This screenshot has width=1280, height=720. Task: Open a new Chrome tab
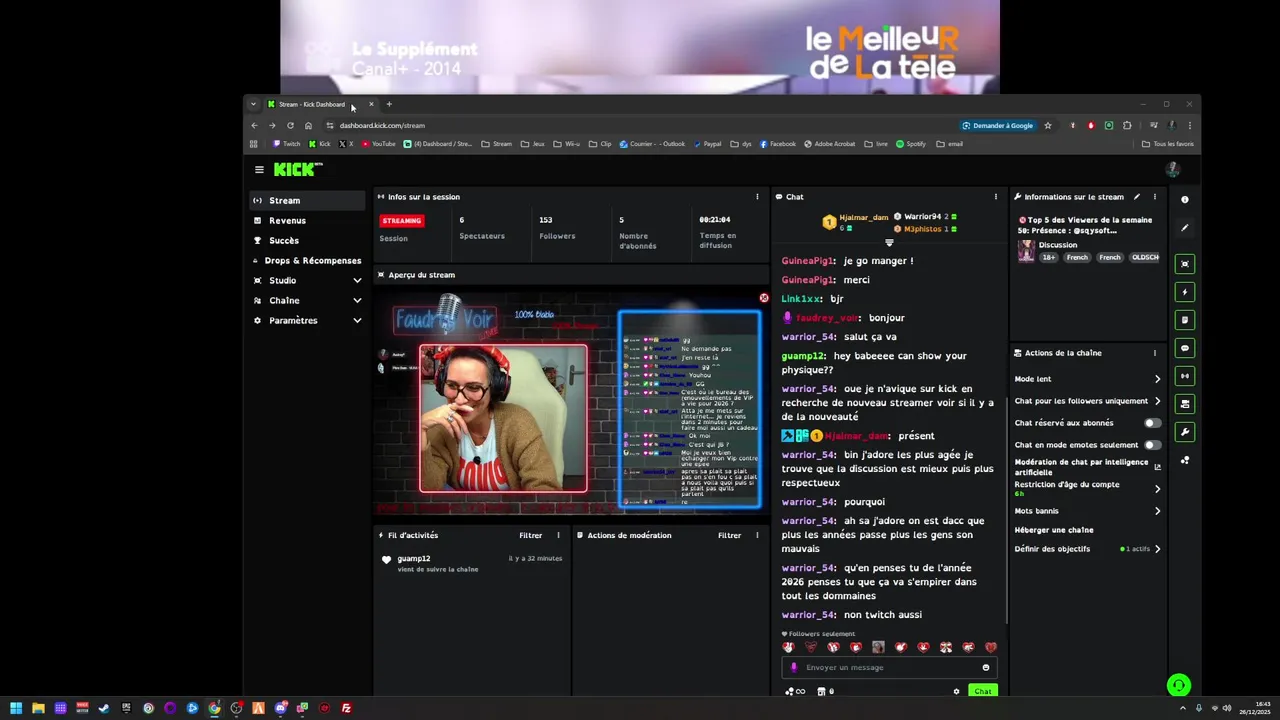click(x=389, y=104)
